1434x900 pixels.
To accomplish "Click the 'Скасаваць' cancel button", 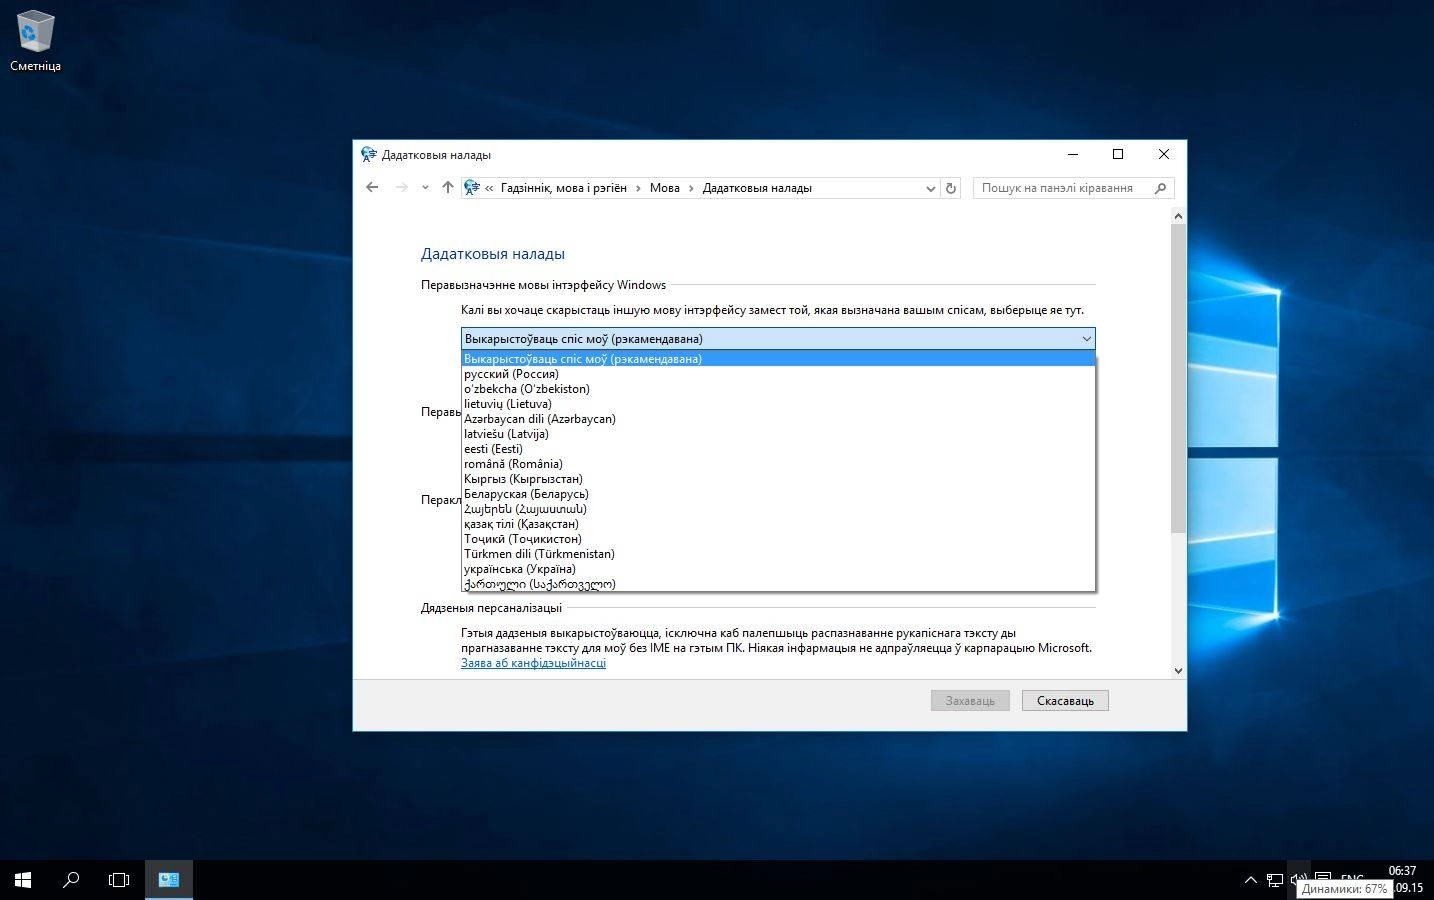I will pyautogui.click(x=1065, y=701).
